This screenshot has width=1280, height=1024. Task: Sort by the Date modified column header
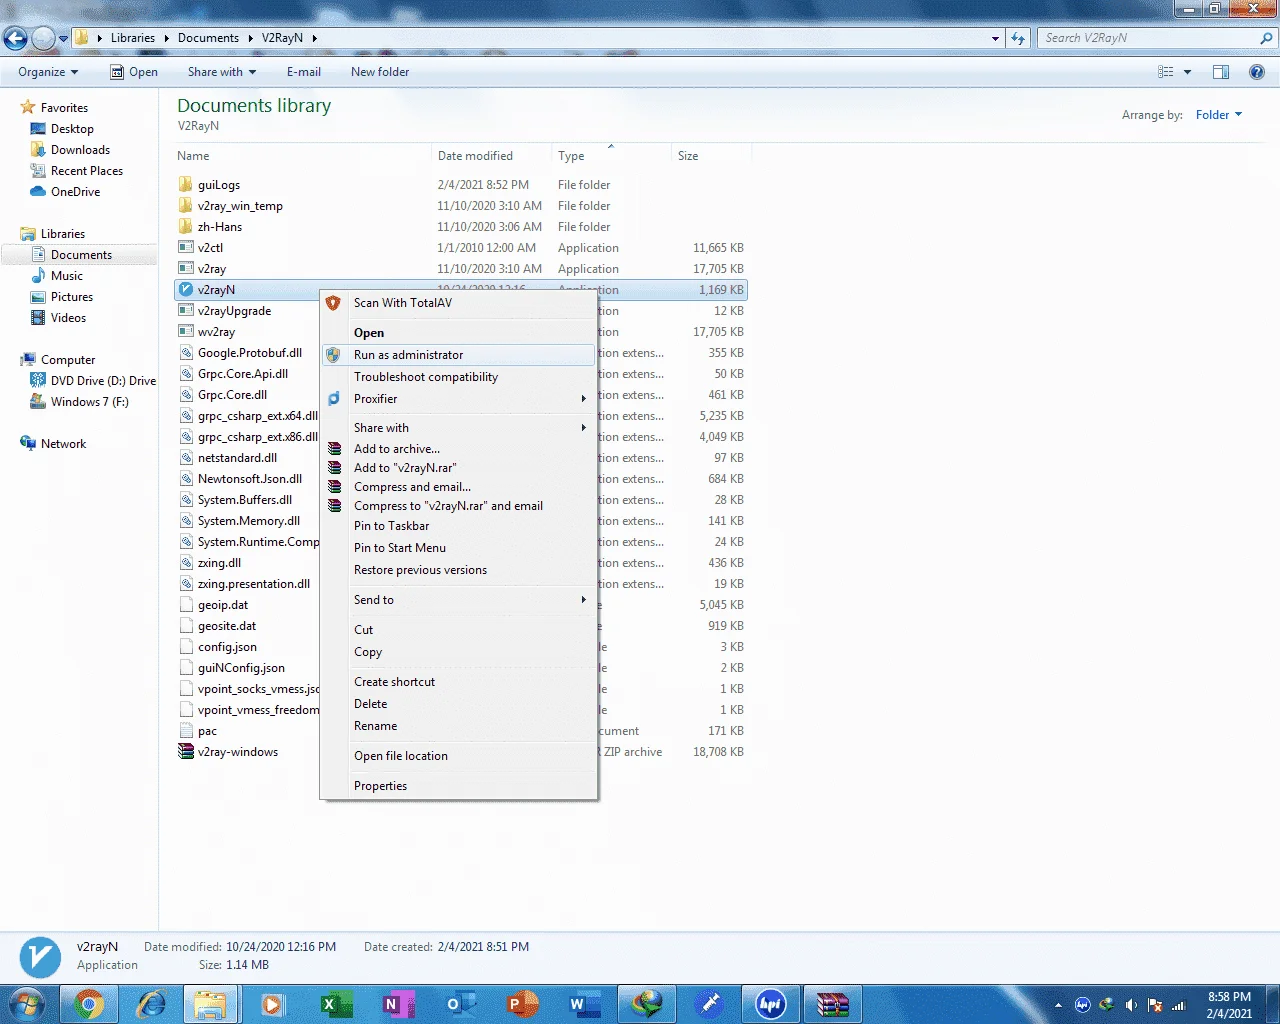coord(492,156)
